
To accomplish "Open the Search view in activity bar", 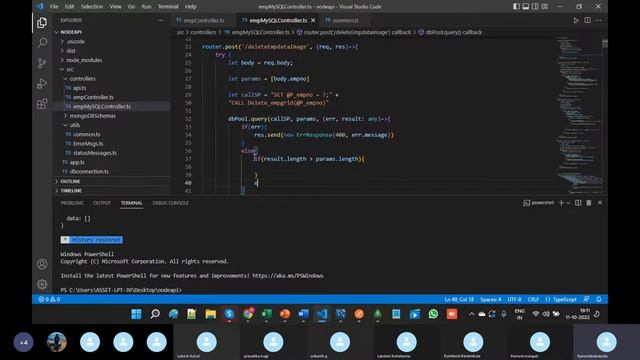I will [42, 42].
